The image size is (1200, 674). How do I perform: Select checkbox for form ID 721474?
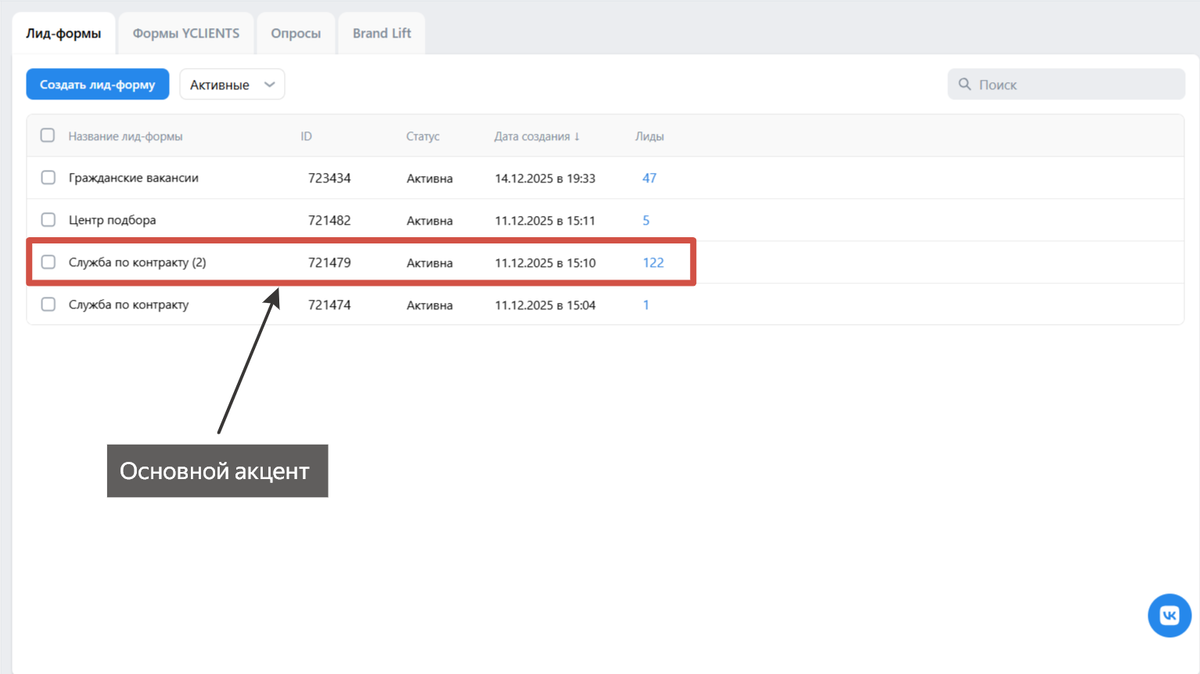48,304
